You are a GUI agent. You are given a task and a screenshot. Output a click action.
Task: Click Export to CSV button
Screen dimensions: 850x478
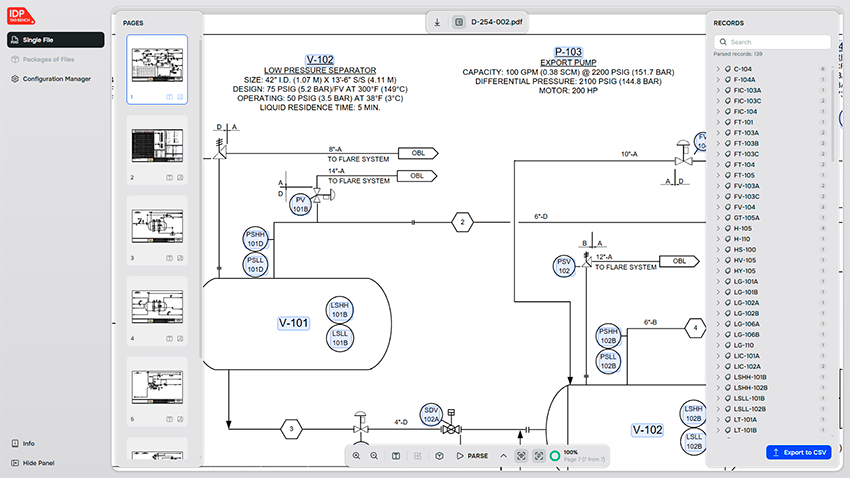click(x=799, y=453)
